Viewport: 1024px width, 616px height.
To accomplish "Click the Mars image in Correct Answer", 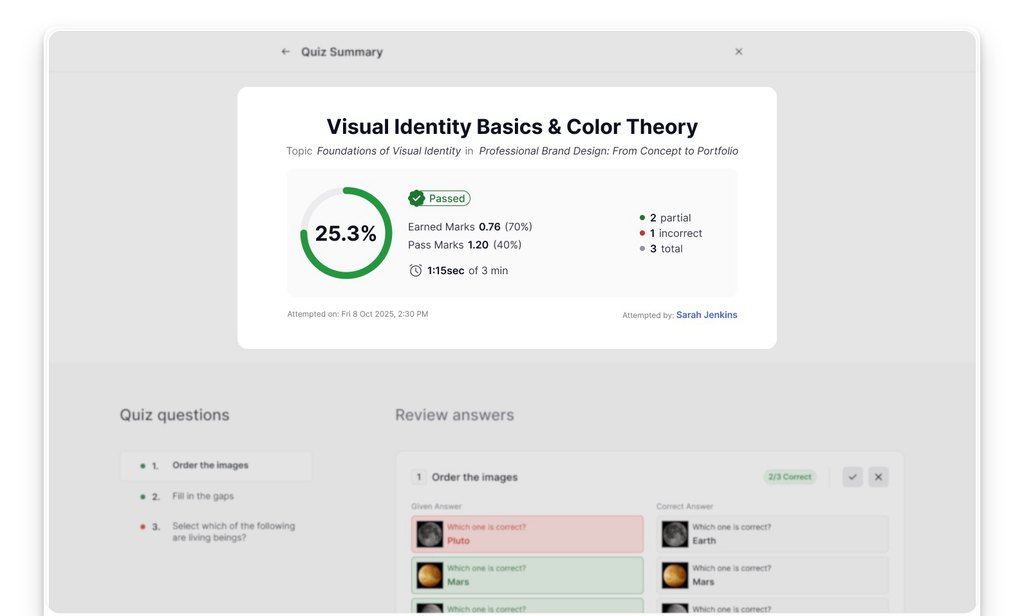I will tap(675, 575).
